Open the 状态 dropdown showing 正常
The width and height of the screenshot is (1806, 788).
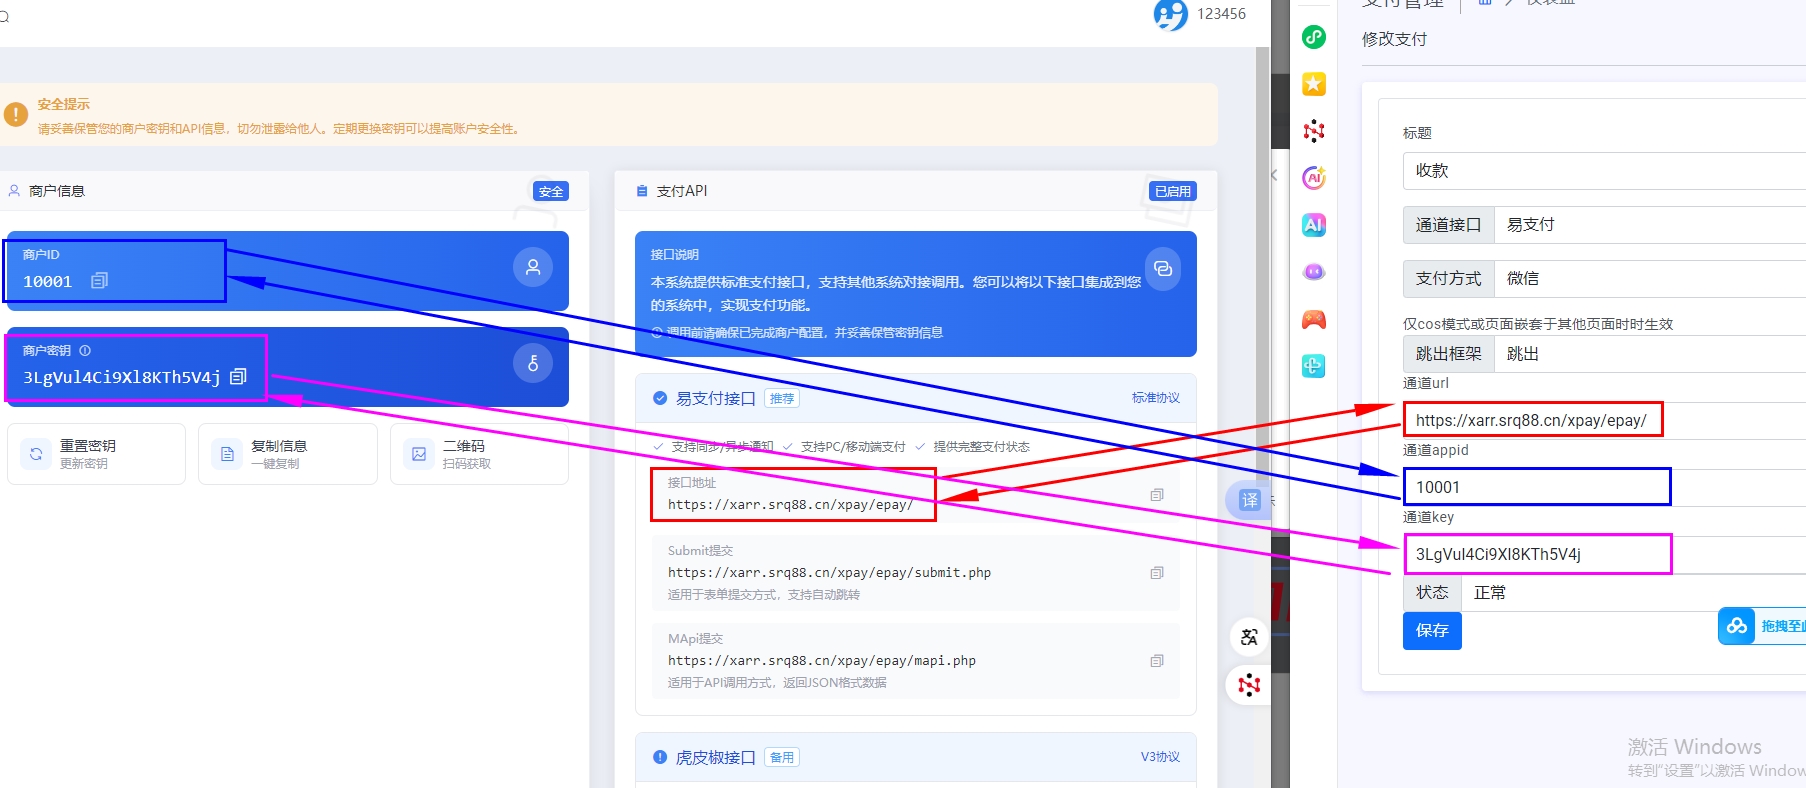(1630, 593)
